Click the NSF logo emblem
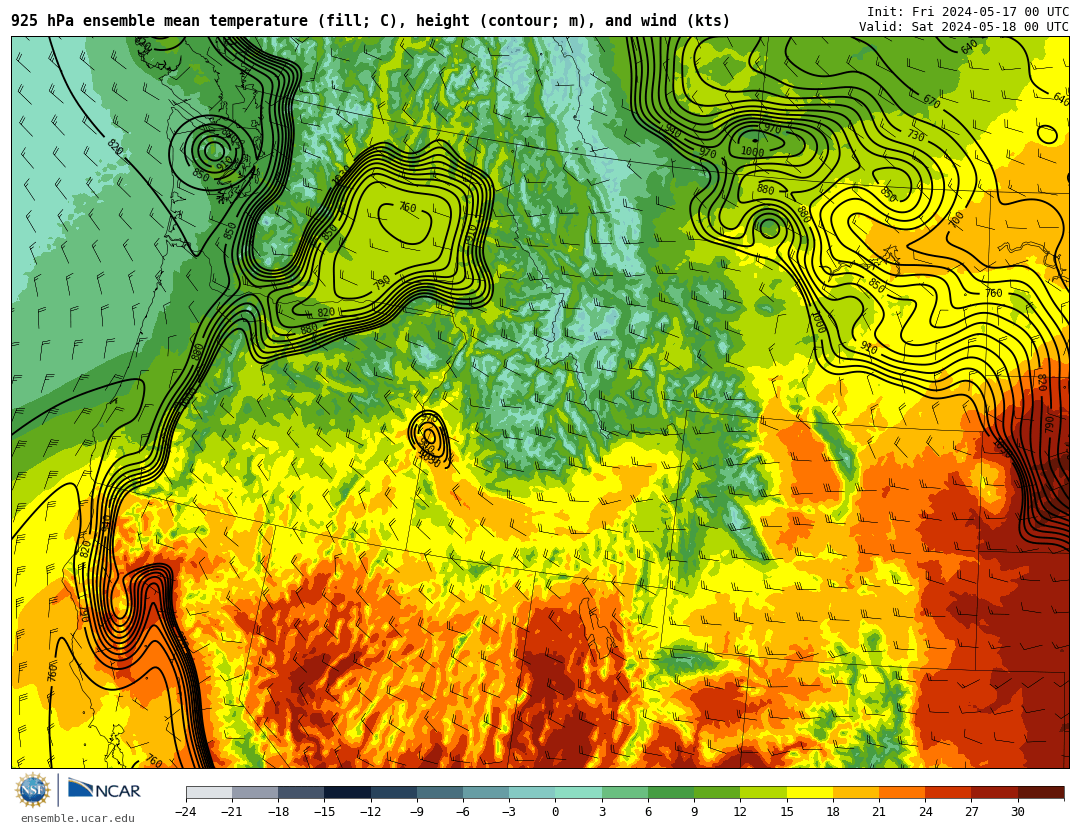 (33, 790)
